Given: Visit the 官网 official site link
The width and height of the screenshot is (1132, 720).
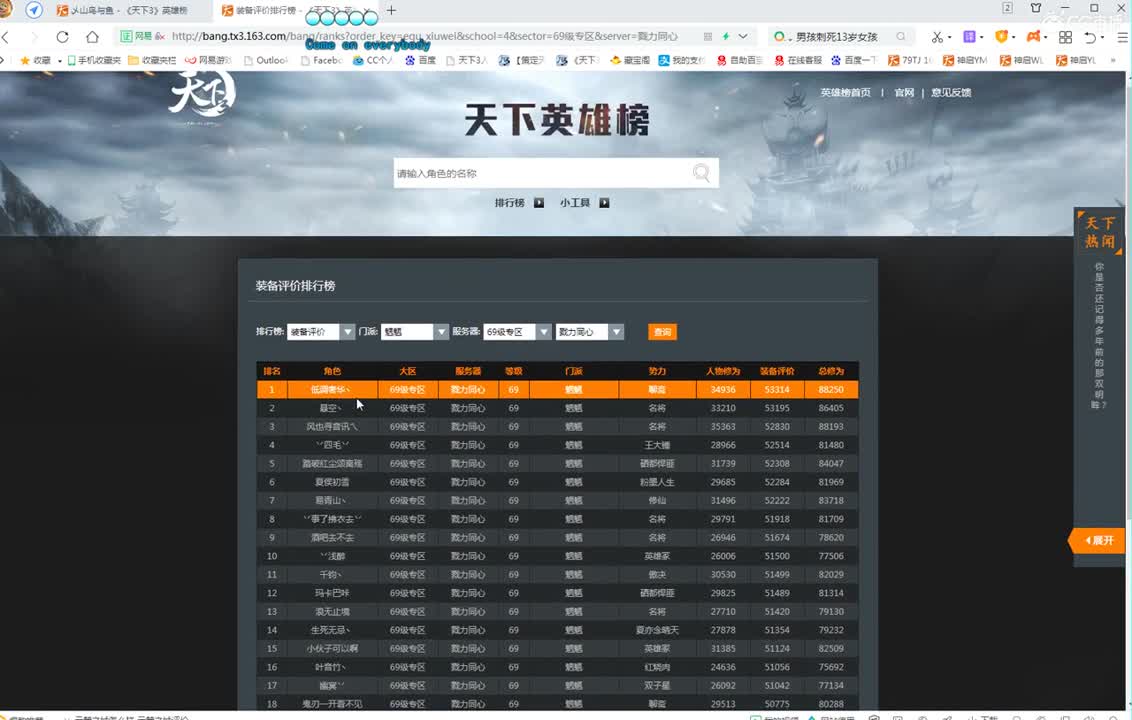Looking at the screenshot, I should click(903, 92).
